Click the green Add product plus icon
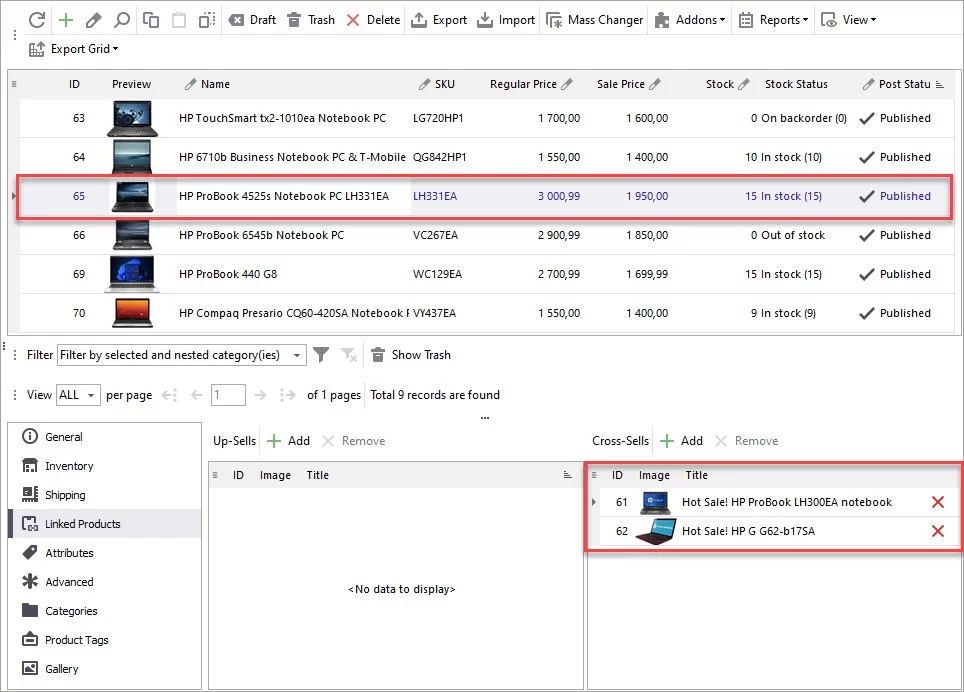The image size is (964, 692). [x=66, y=20]
